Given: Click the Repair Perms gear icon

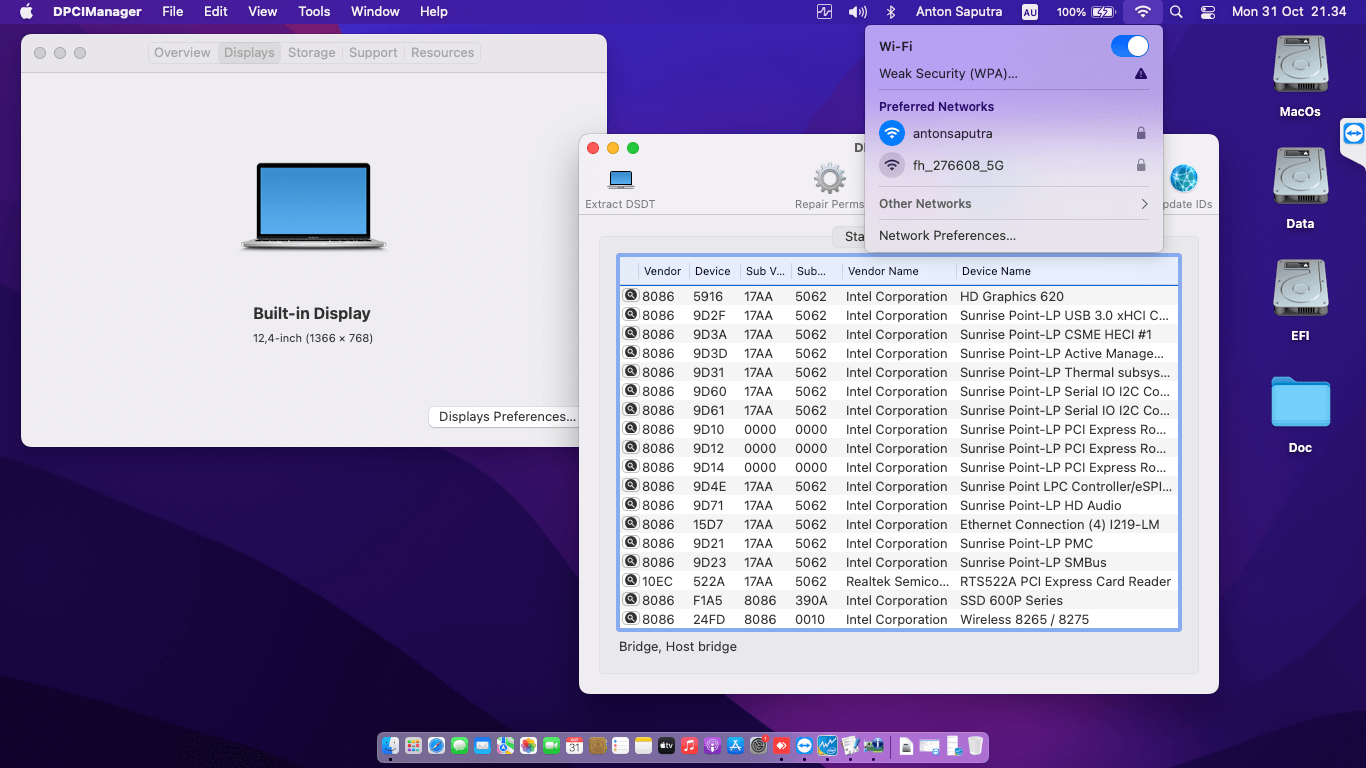Looking at the screenshot, I should coord(829,180).
